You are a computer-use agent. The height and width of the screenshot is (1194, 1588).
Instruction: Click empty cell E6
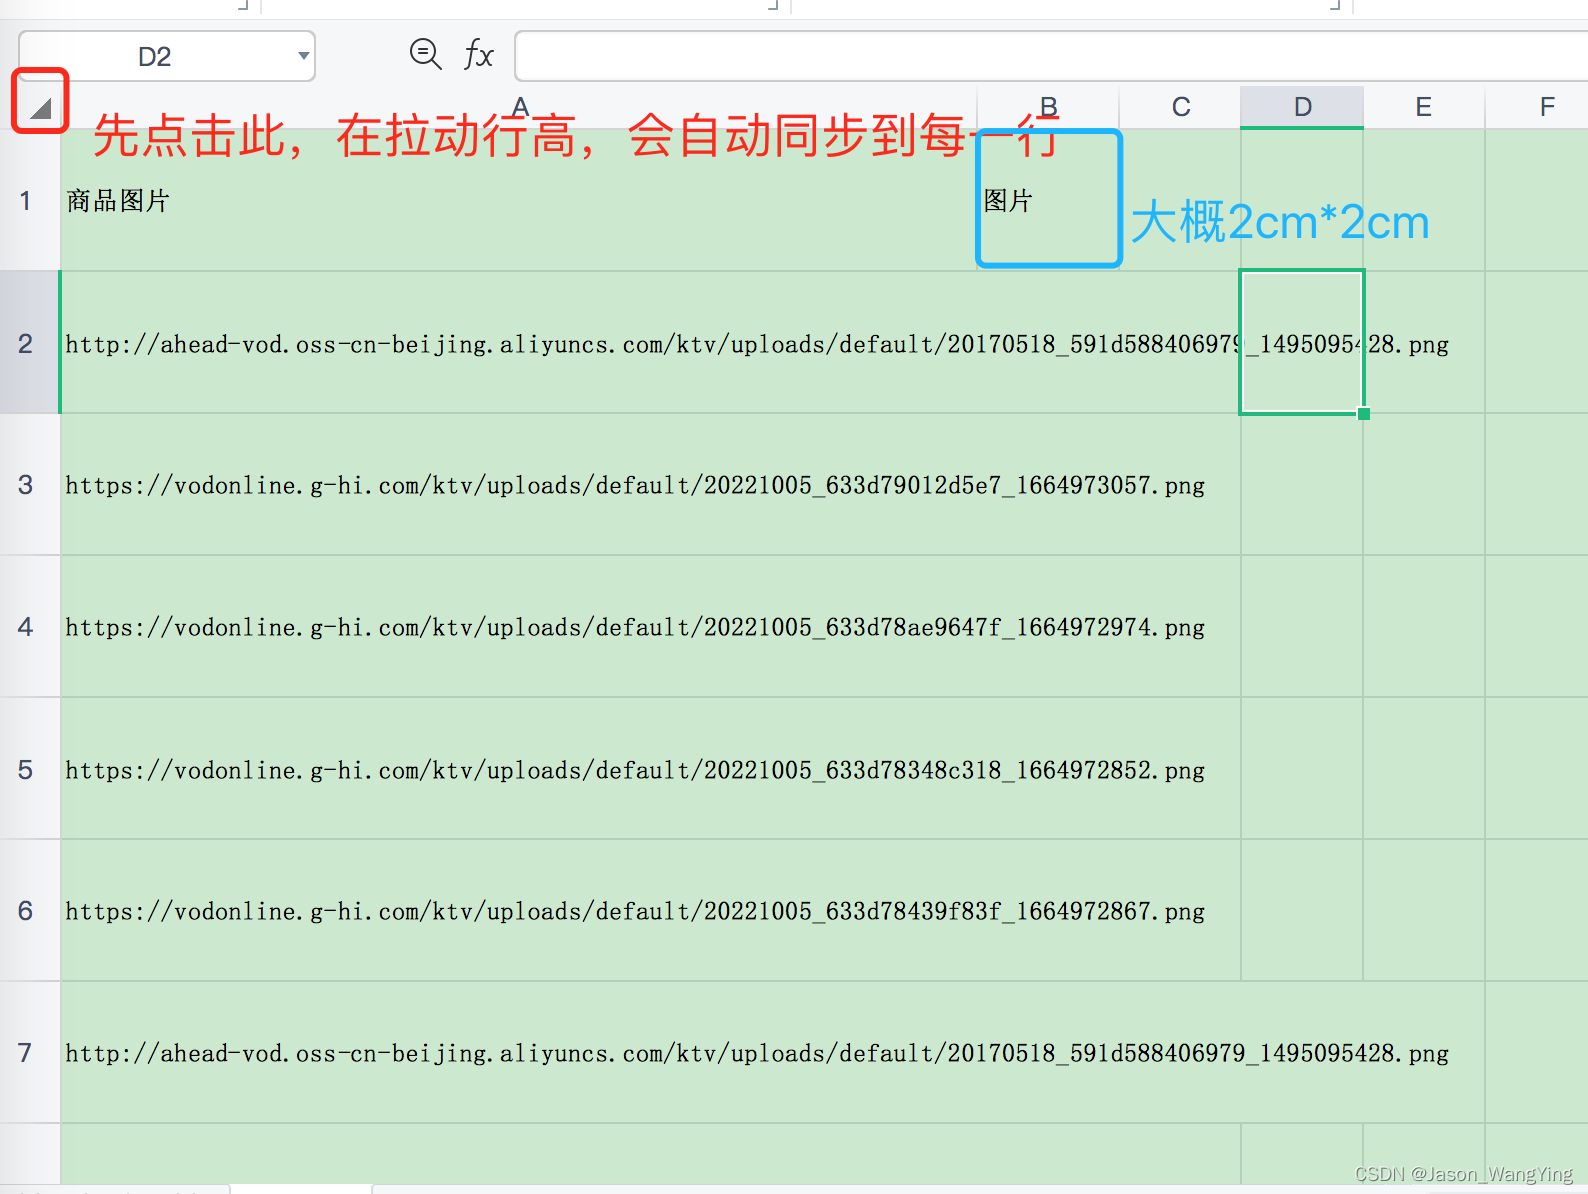pos(1424,911)
